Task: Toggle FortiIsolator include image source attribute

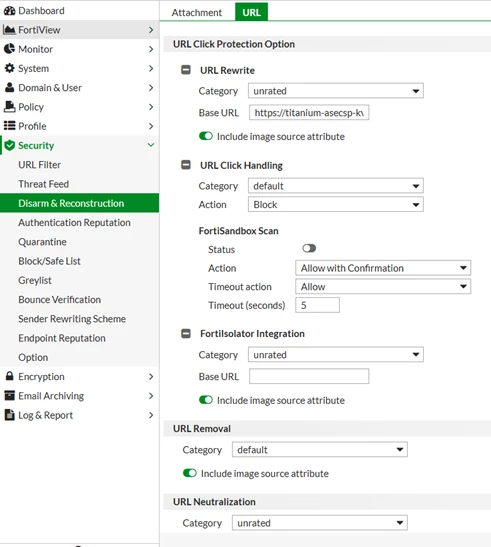Action: 206,400
